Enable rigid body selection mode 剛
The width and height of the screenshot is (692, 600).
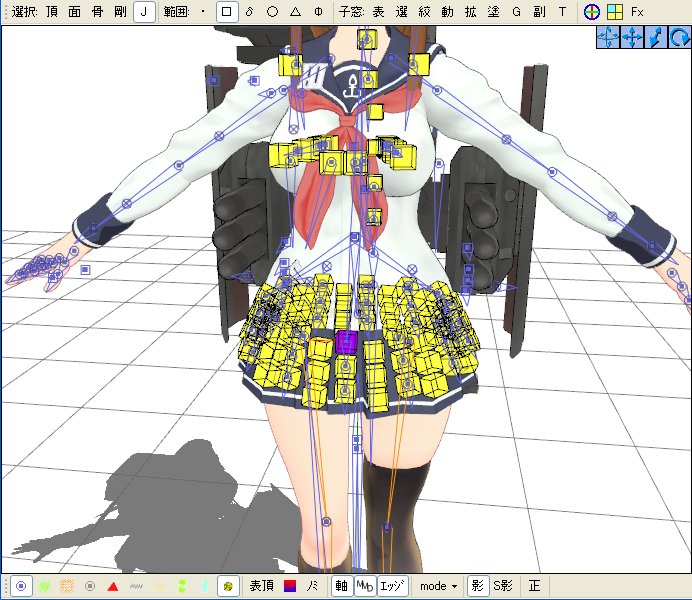tap(120, 11)
